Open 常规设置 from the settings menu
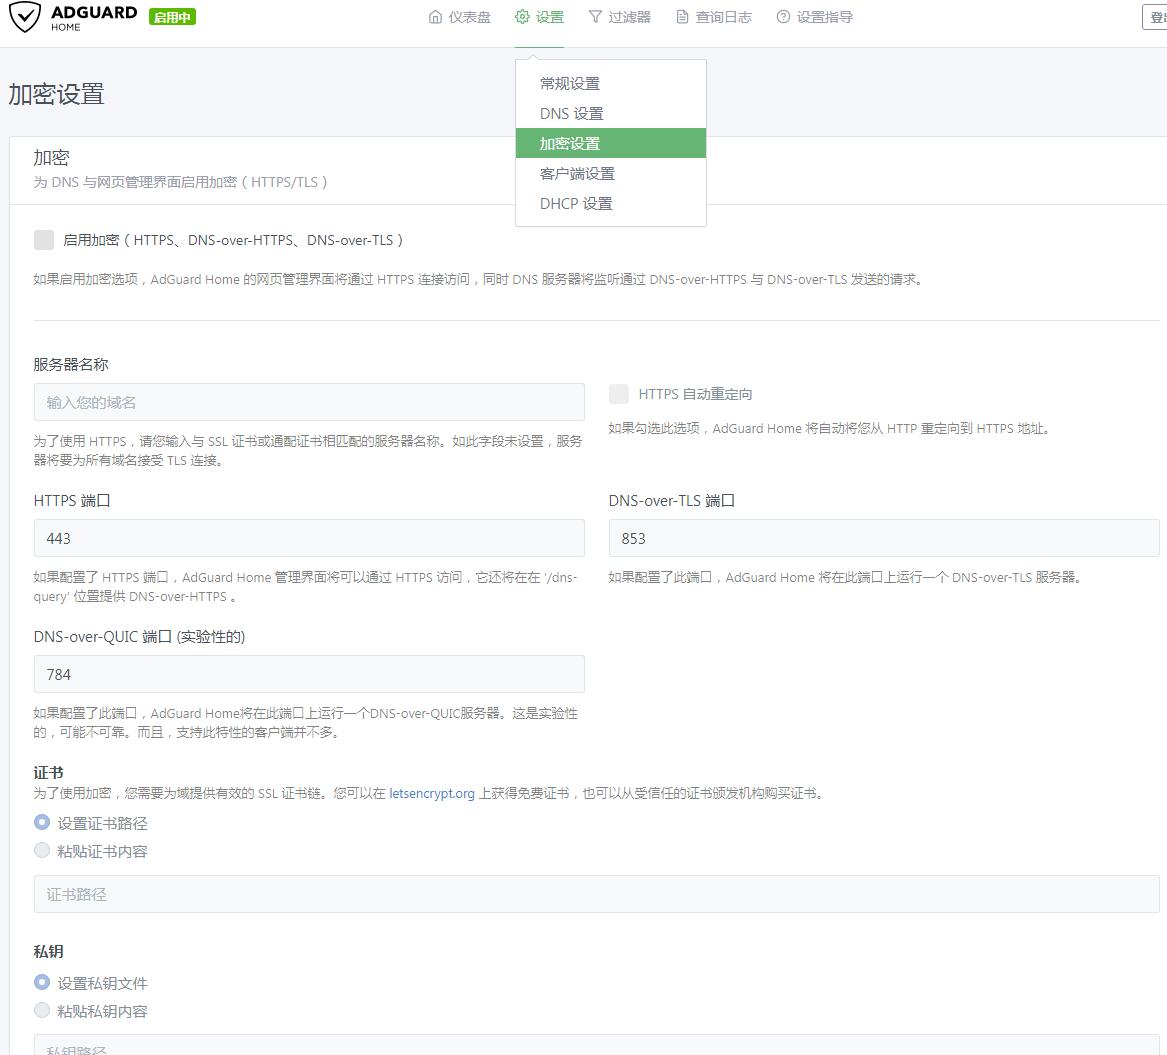1167x1055 pixels. point(569,84)
